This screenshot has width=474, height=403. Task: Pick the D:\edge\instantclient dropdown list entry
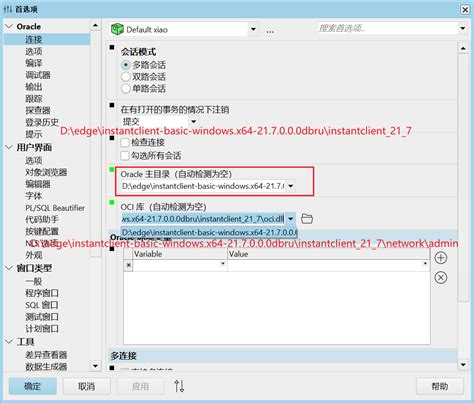tap(209, 232)
